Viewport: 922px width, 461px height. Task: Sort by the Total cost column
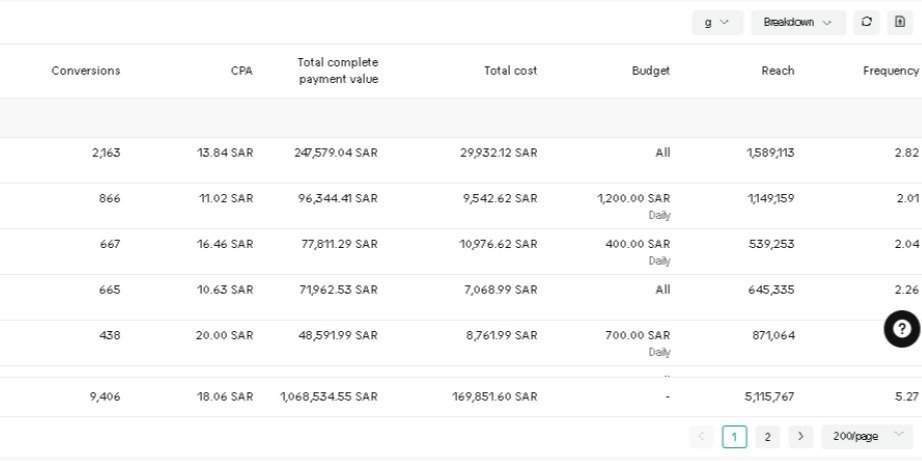pos(510,71)
